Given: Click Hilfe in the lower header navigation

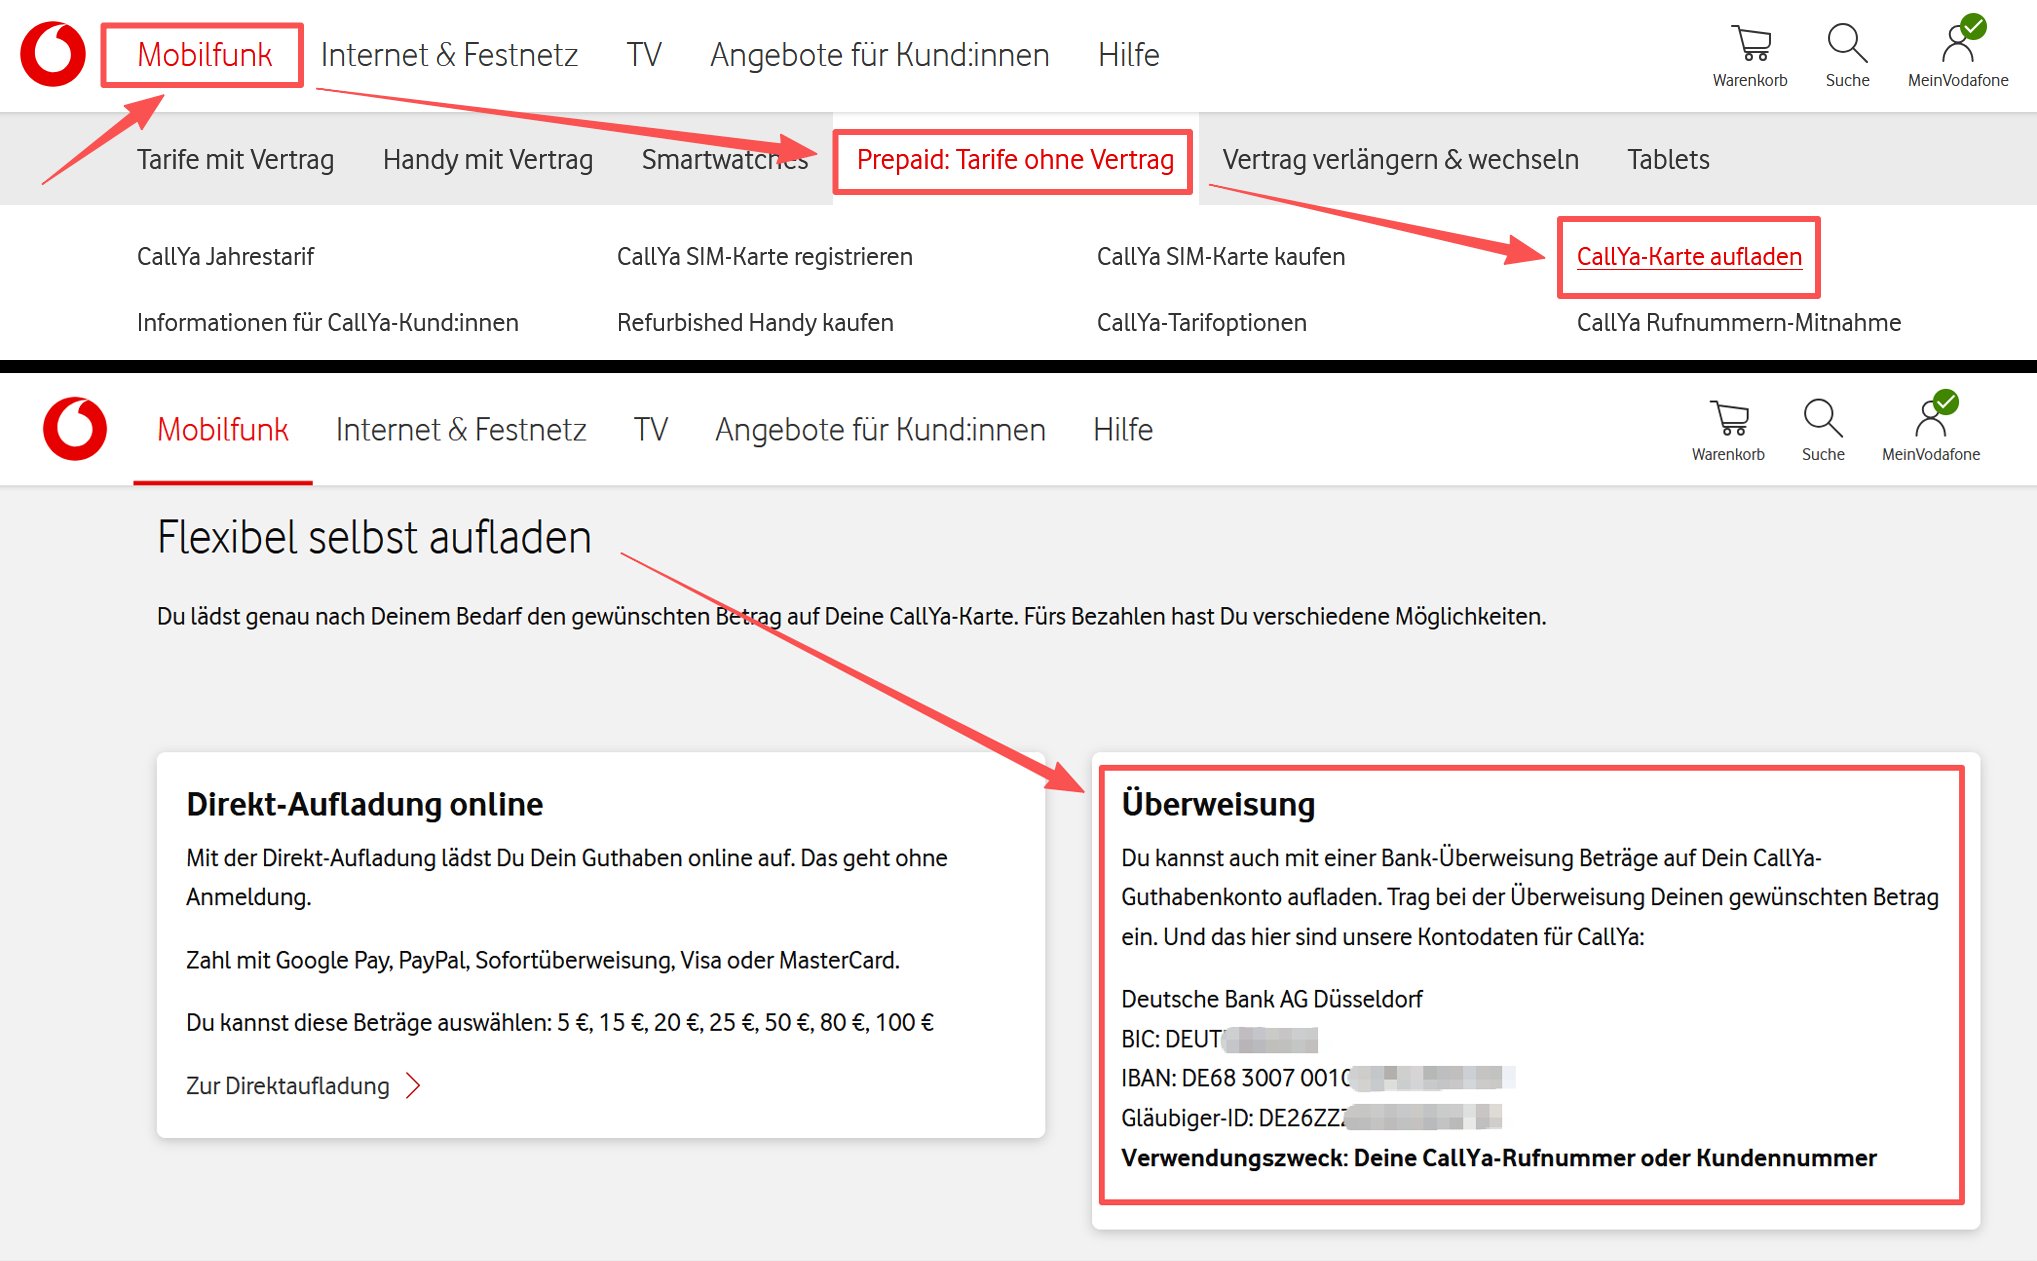Looking at the screenshot, I should [x=1123, y=429].
